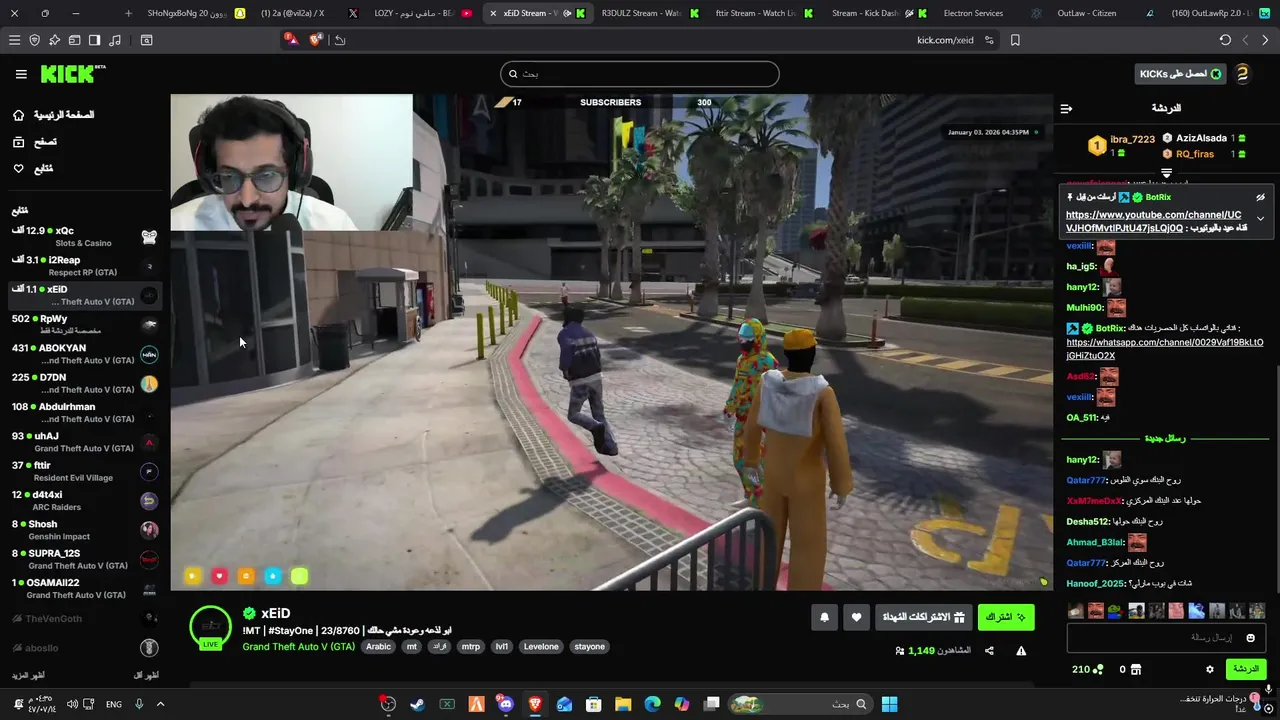The height and width of the screenshot is (720, 1280).
Task: Open the emoji picker in chat
Action: pyautogui.click(x=1250, y=637)
